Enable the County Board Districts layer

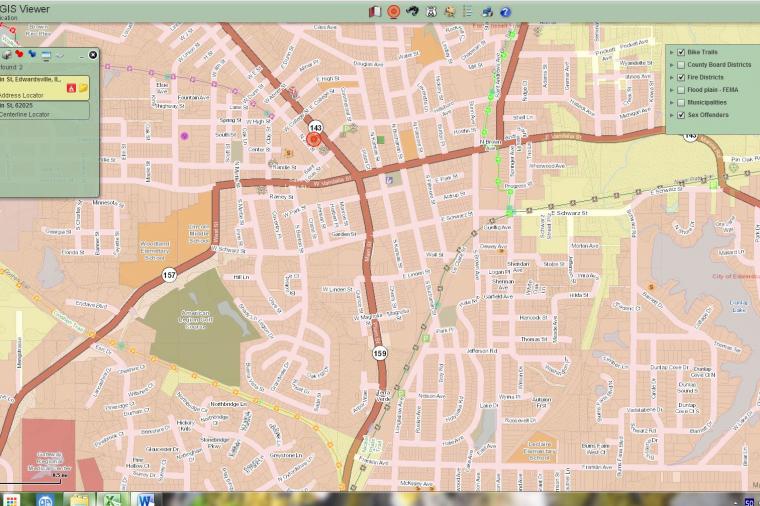(681, 65)
